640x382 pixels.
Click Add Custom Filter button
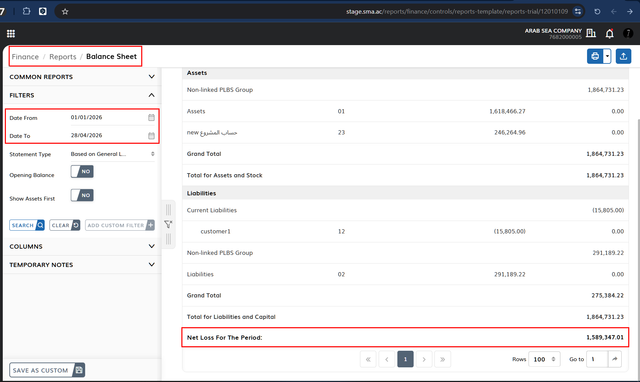point(120,225)
